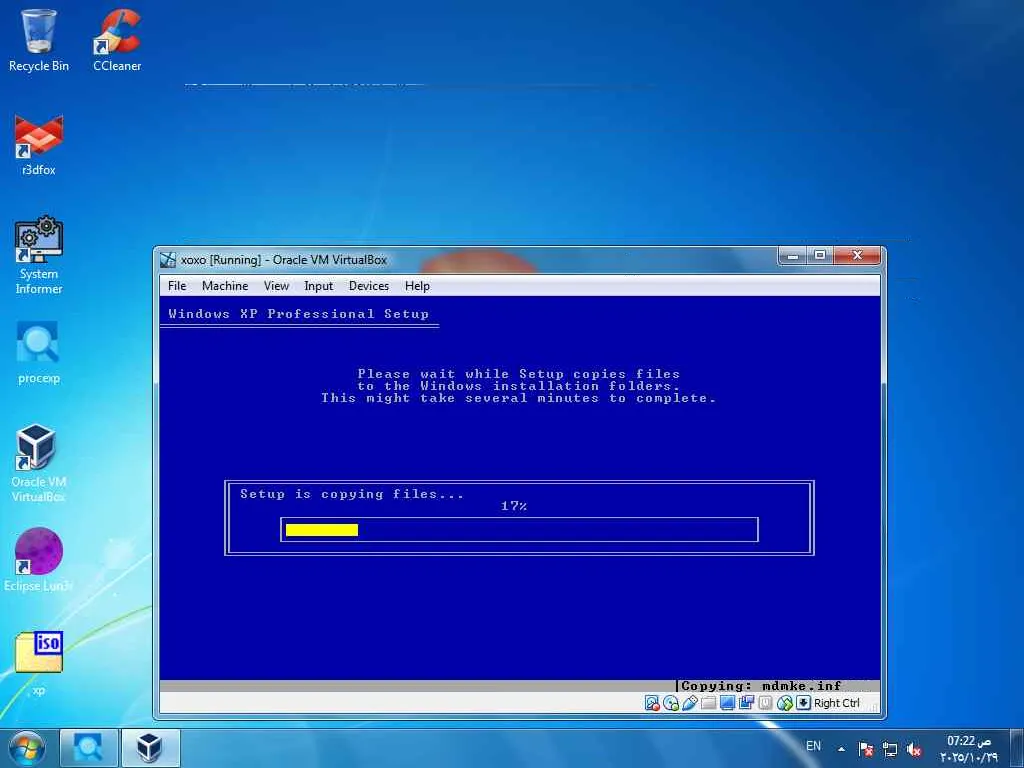This screenshot has height=768, width=1024.
Task: Click the 17% progress text
Action: [x=514, y=506]
